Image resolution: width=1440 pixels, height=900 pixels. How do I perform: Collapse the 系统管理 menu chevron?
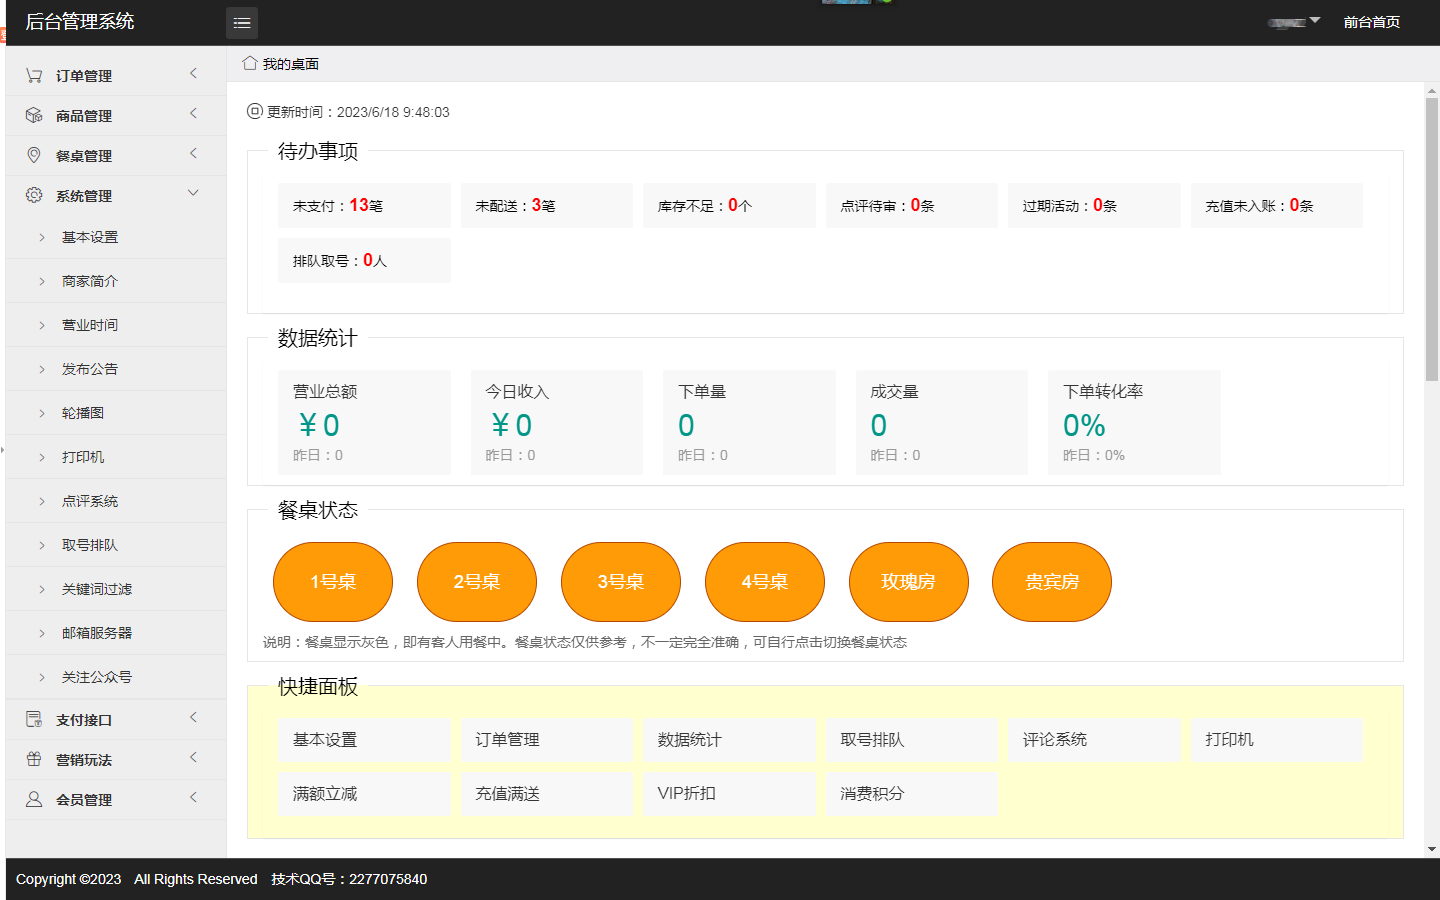point(193,193)
